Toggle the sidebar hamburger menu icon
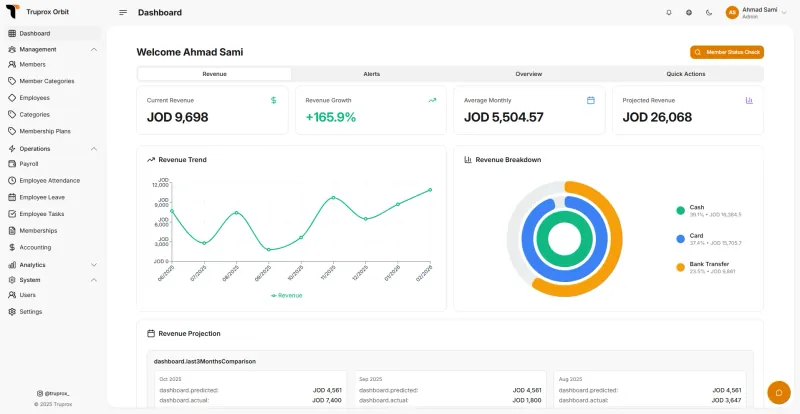Viewport: 800px width, 414px height. click(123, 13)
